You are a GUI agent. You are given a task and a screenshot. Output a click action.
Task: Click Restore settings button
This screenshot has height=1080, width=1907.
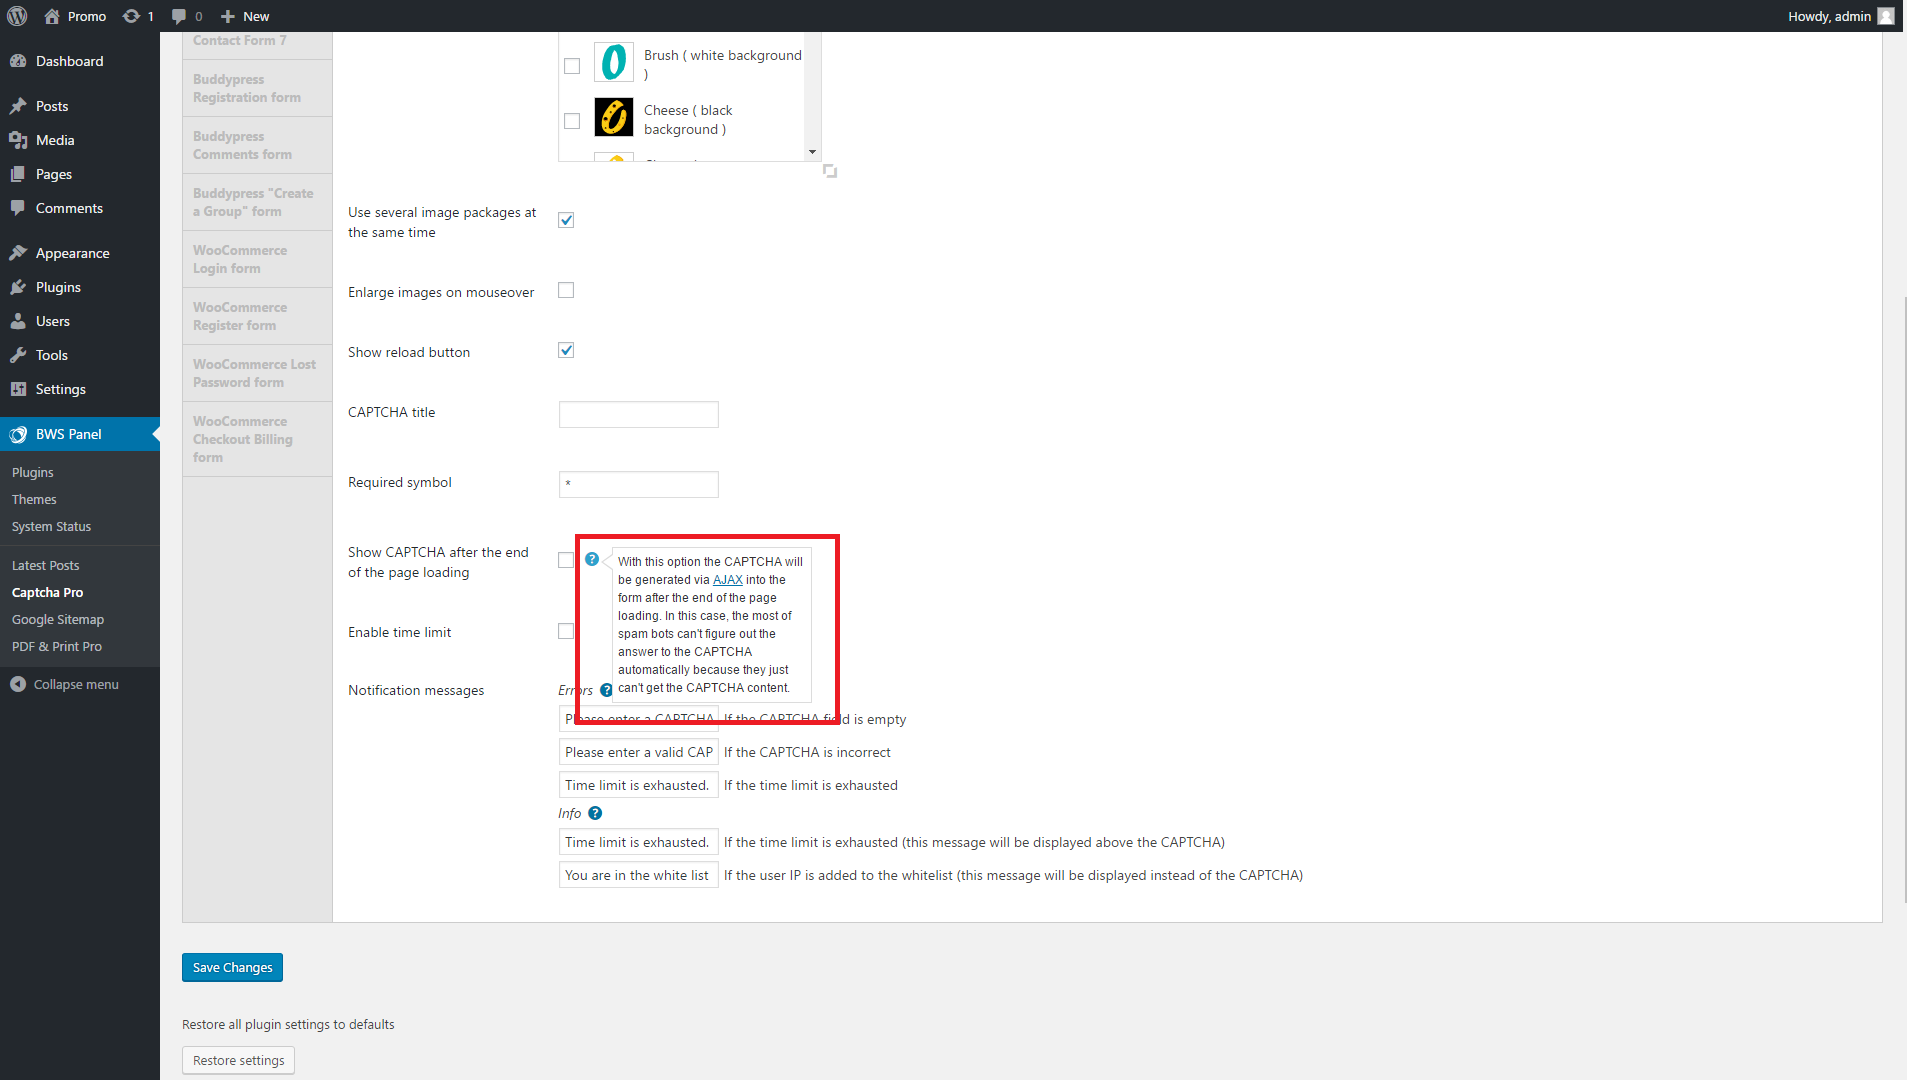pos(238,1060)
